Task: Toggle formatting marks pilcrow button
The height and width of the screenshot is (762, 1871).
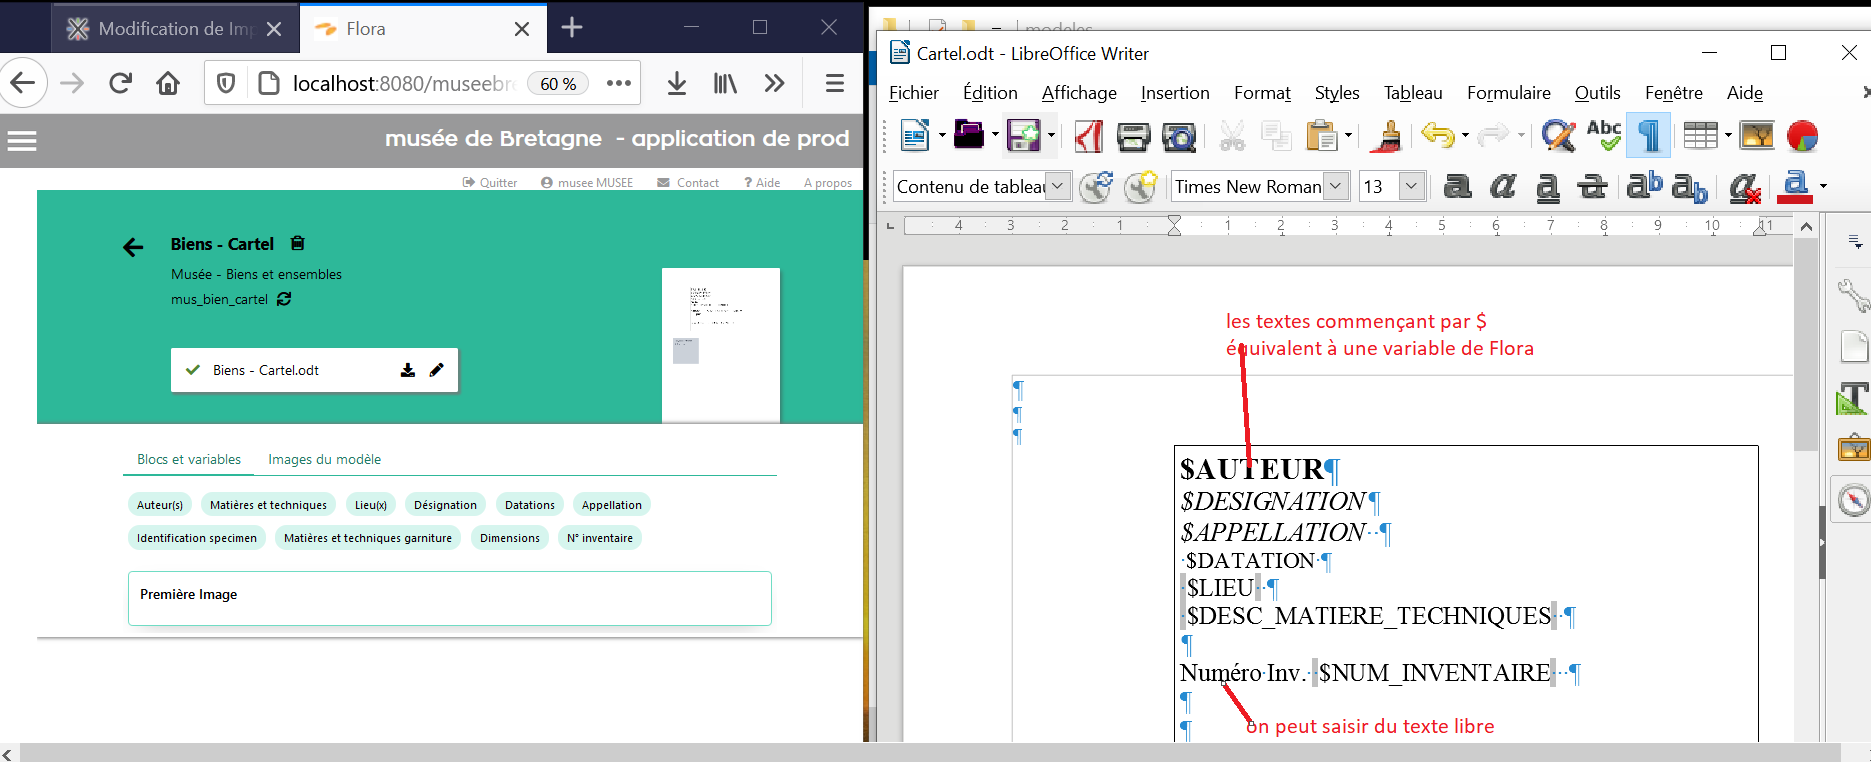Action: click(1649, 135)
